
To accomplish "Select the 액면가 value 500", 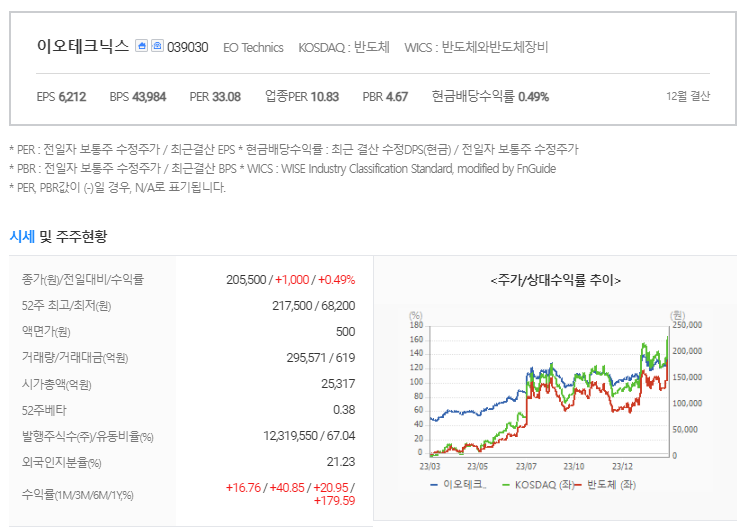I will (345, 332).
